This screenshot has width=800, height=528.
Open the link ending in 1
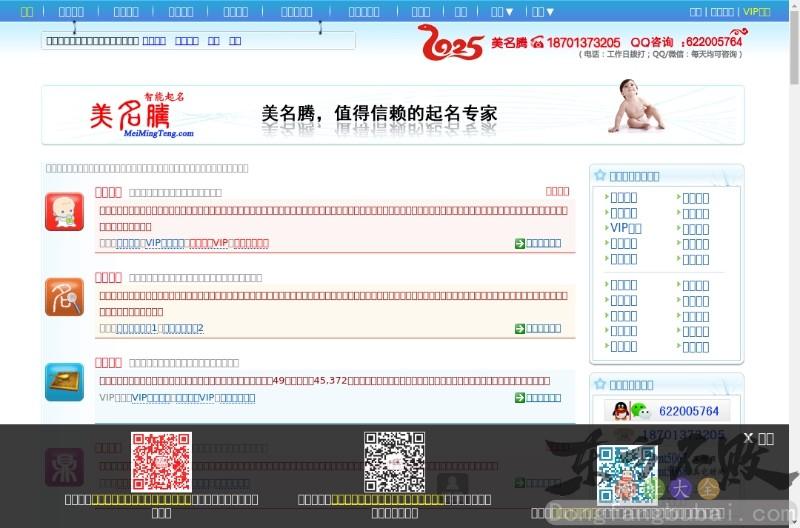(x=137, y=329)
